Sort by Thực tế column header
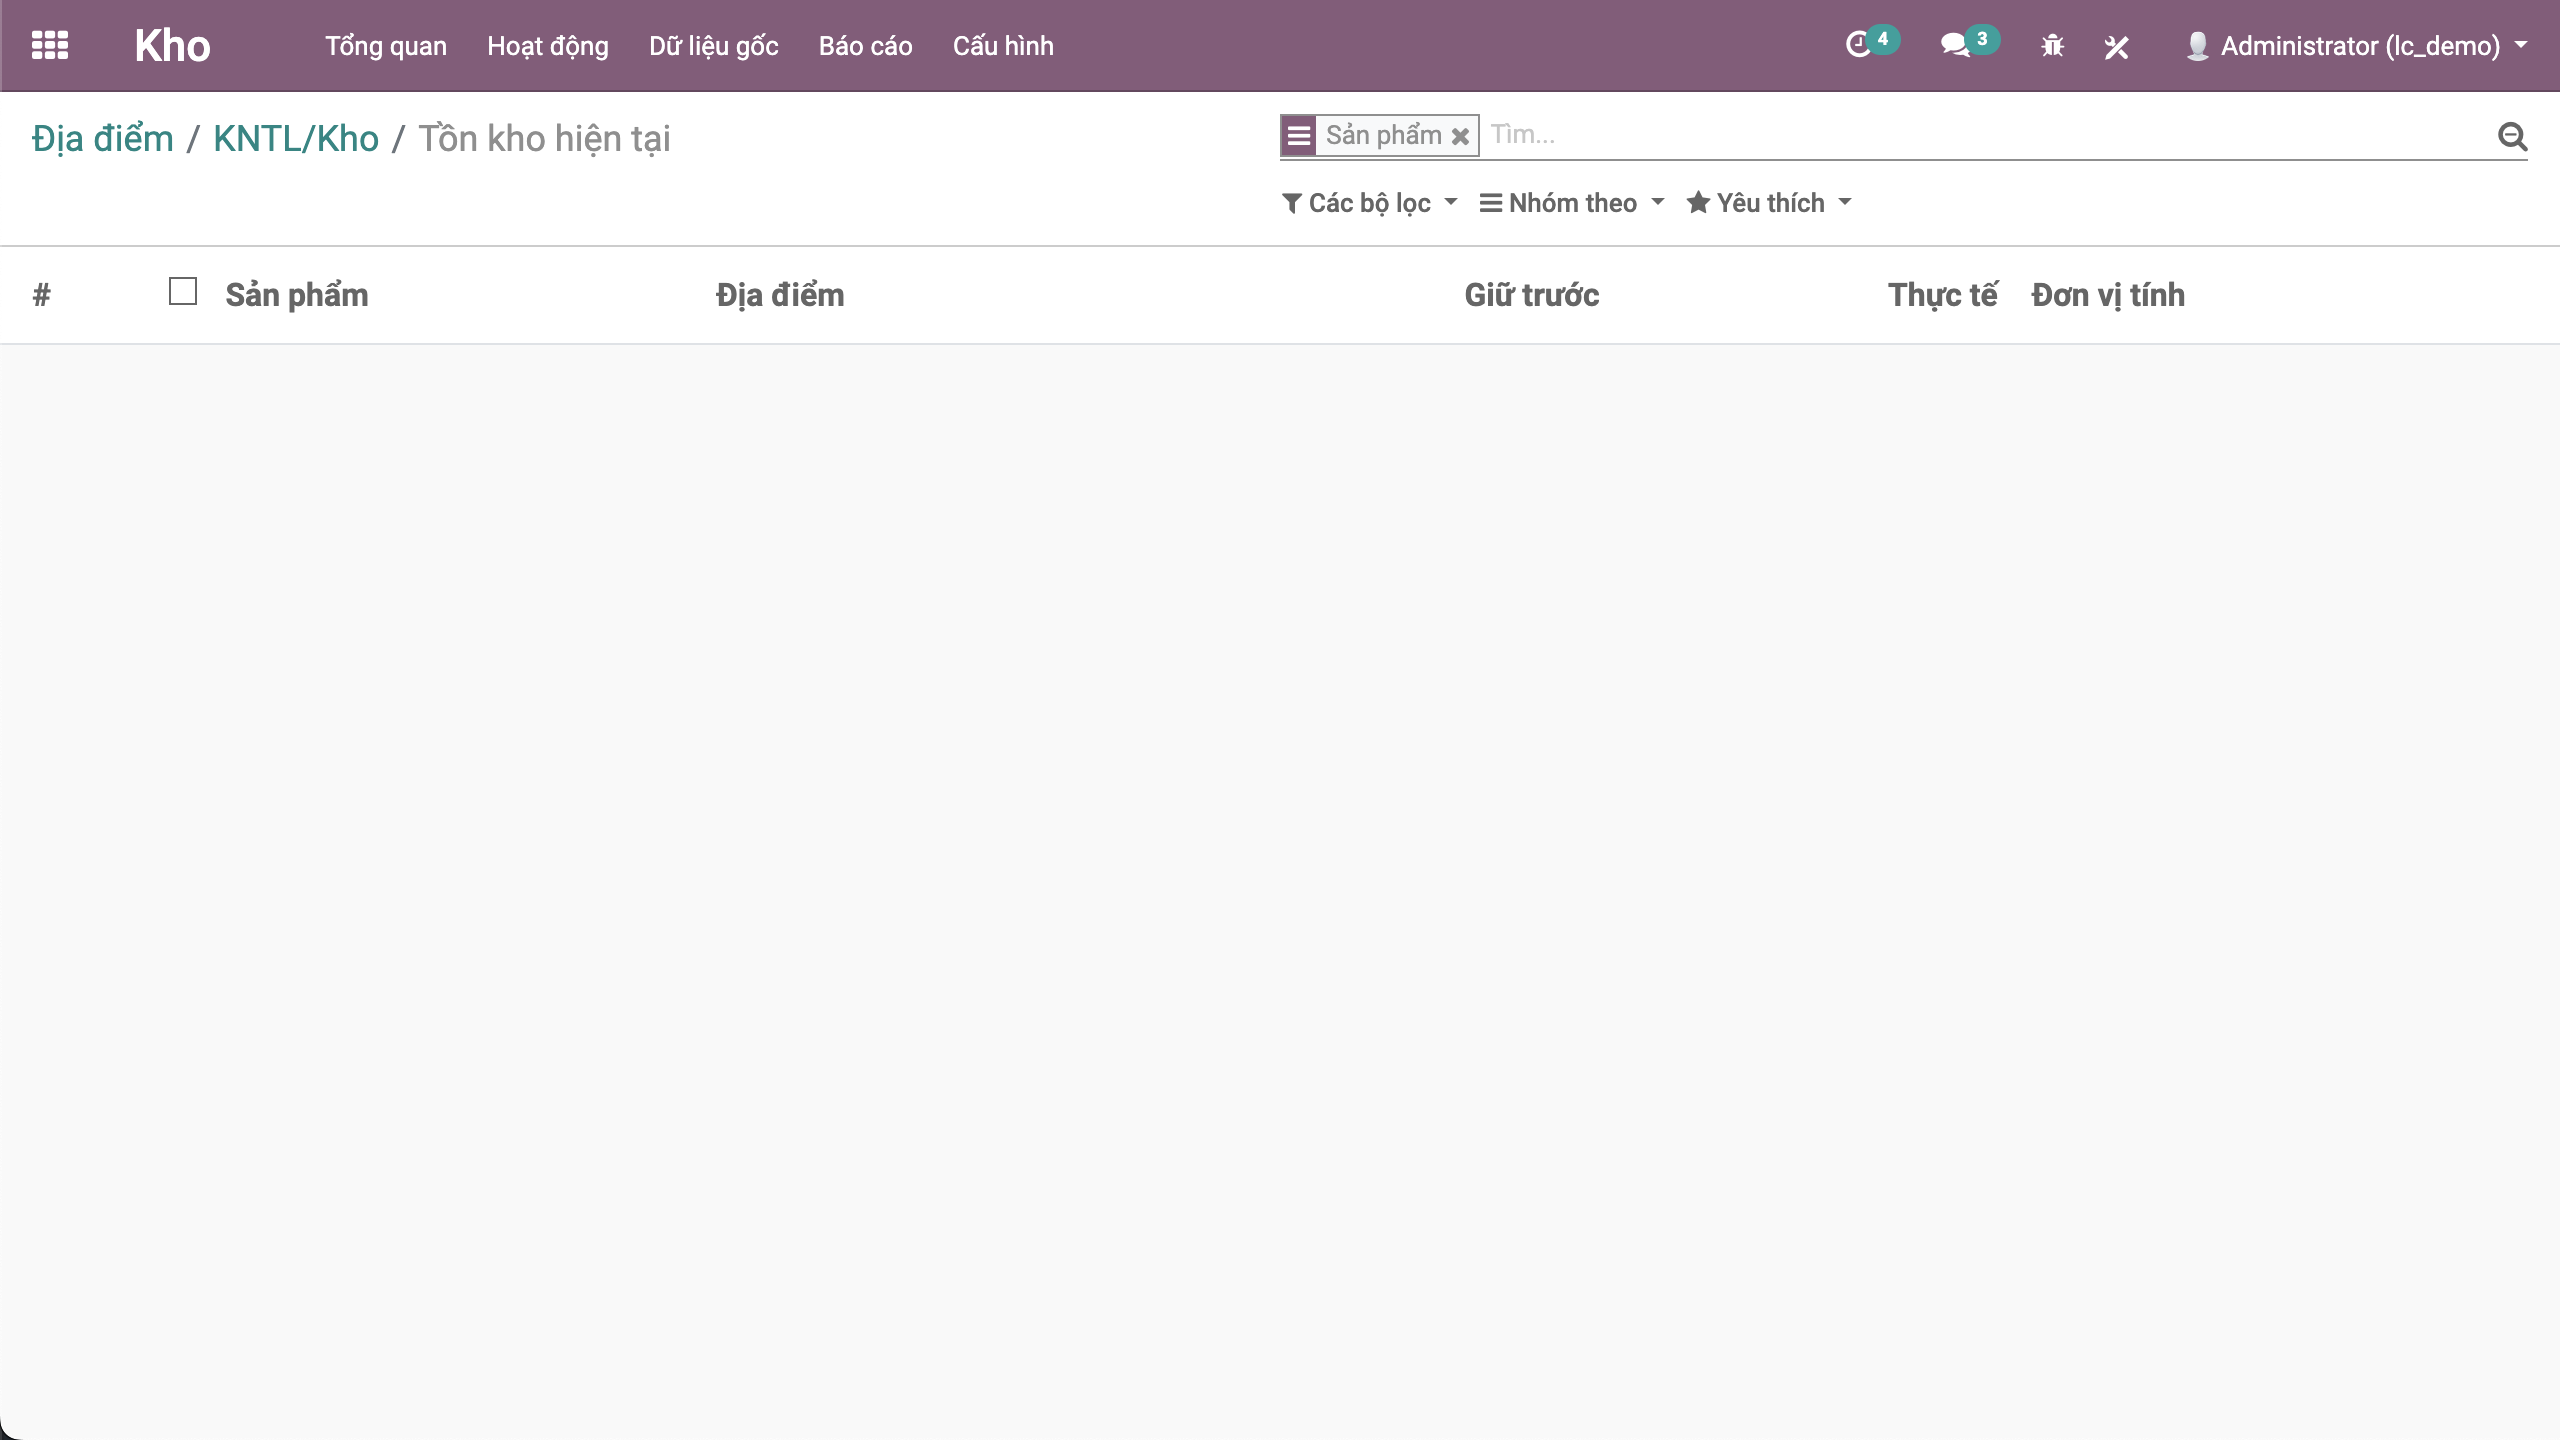This screenshot has width=2560, height=1440. click(x=1941, y=295)
